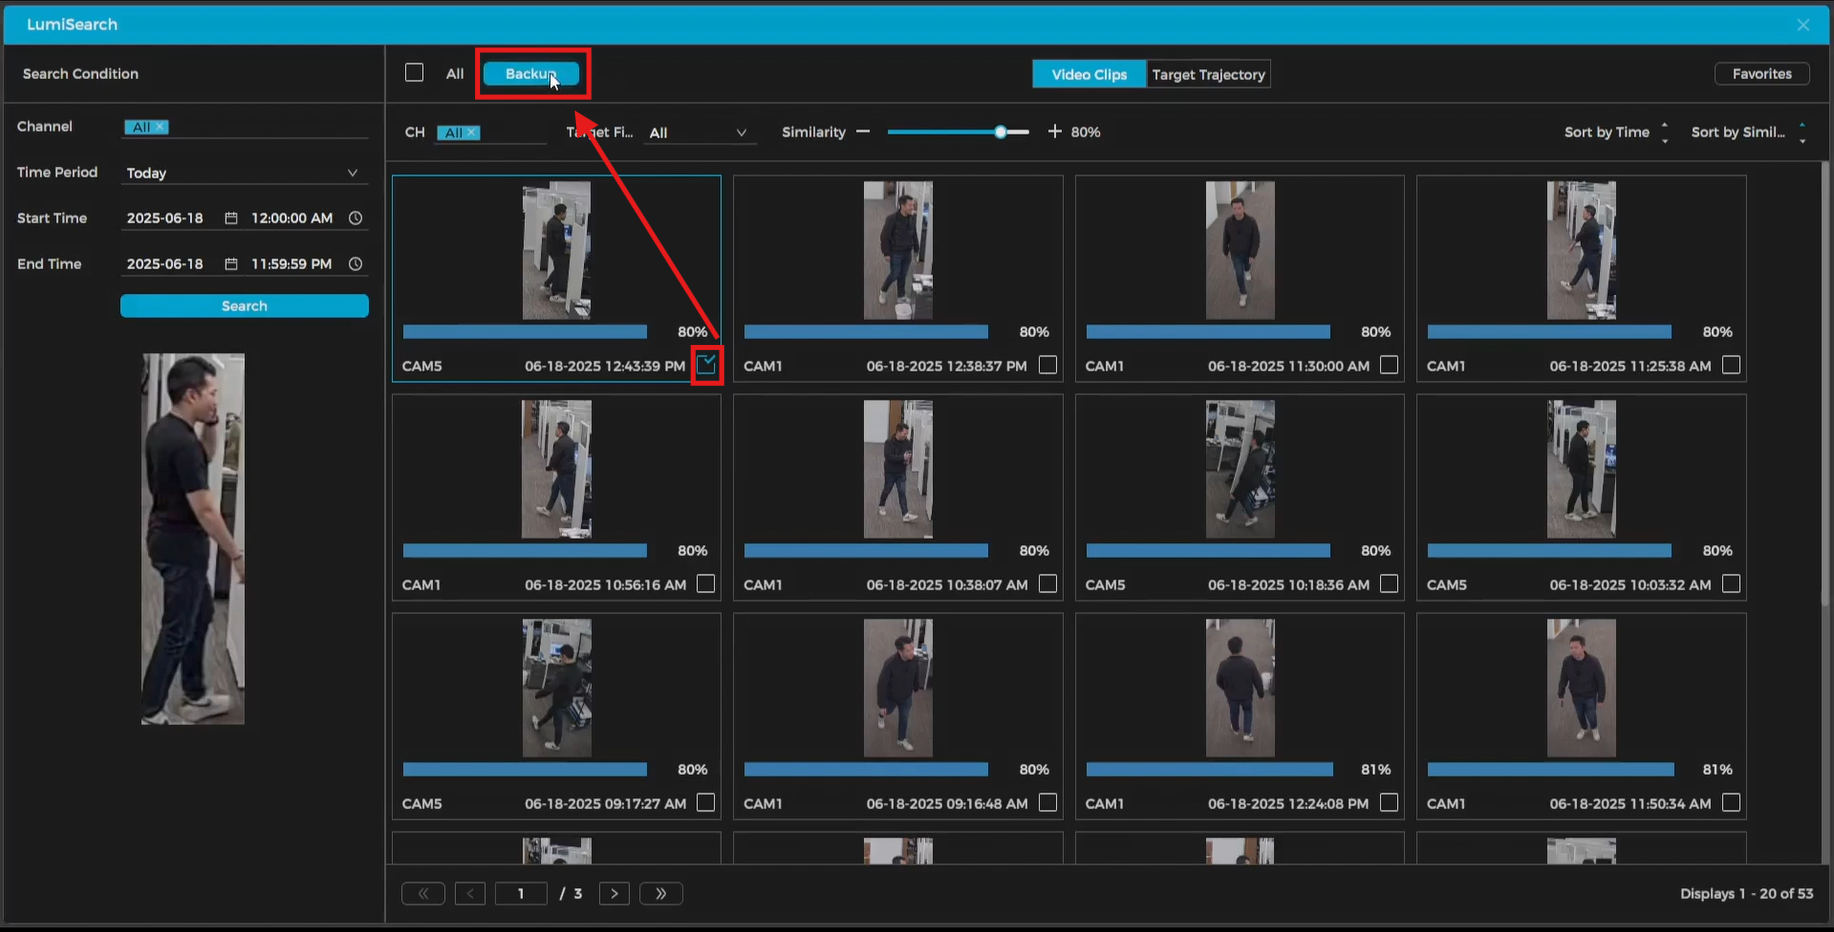Switch to the Target Trajectory tab
The width and height of the screenshot is (1834, 932).
pyautogui.click(x=1208, y=74)
